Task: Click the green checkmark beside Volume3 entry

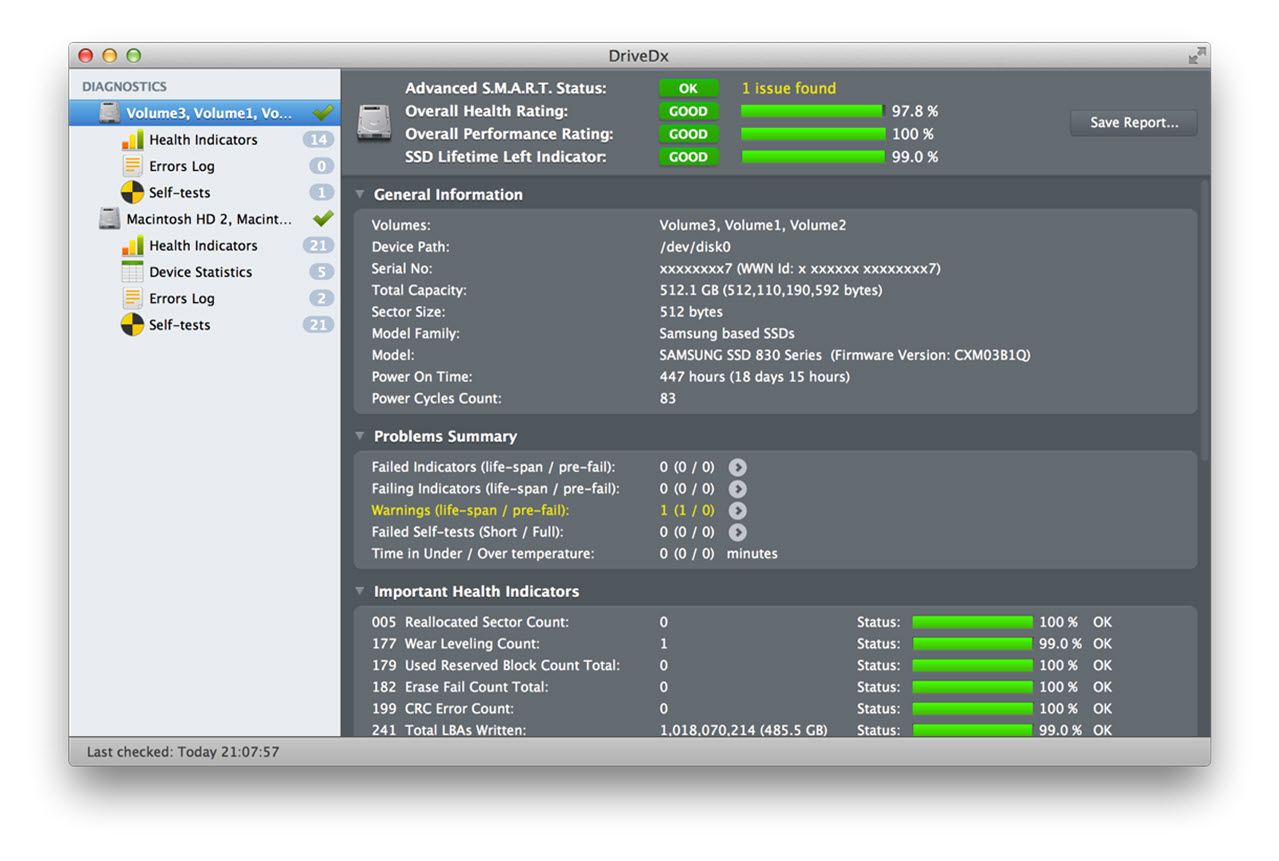Action: point(322,113)
